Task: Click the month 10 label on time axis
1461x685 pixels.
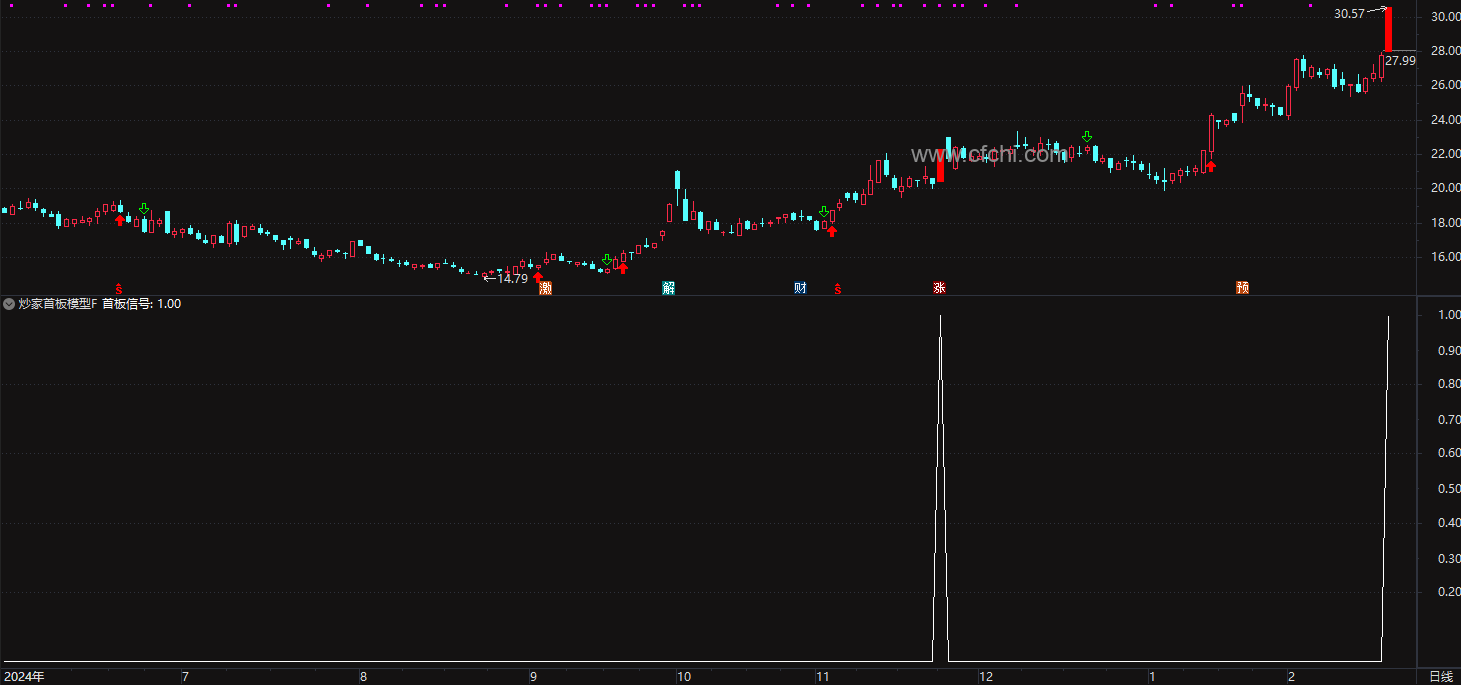Action: coord(684,677)
